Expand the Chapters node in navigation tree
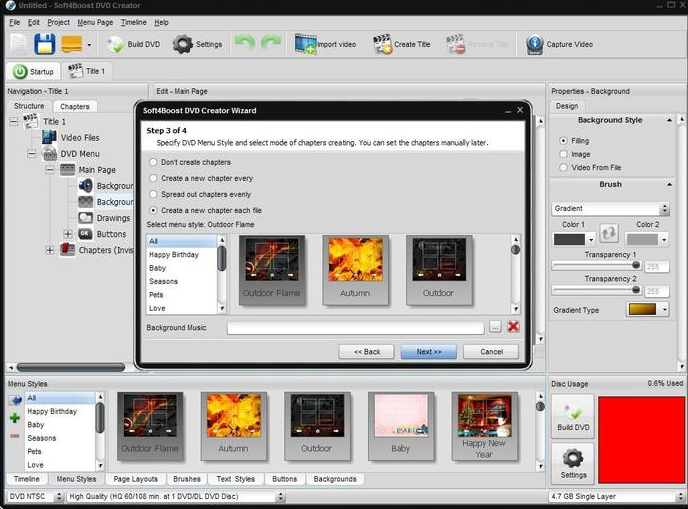Screen dimensions: 688x509 pyautogui.click(x=50, y=250)
